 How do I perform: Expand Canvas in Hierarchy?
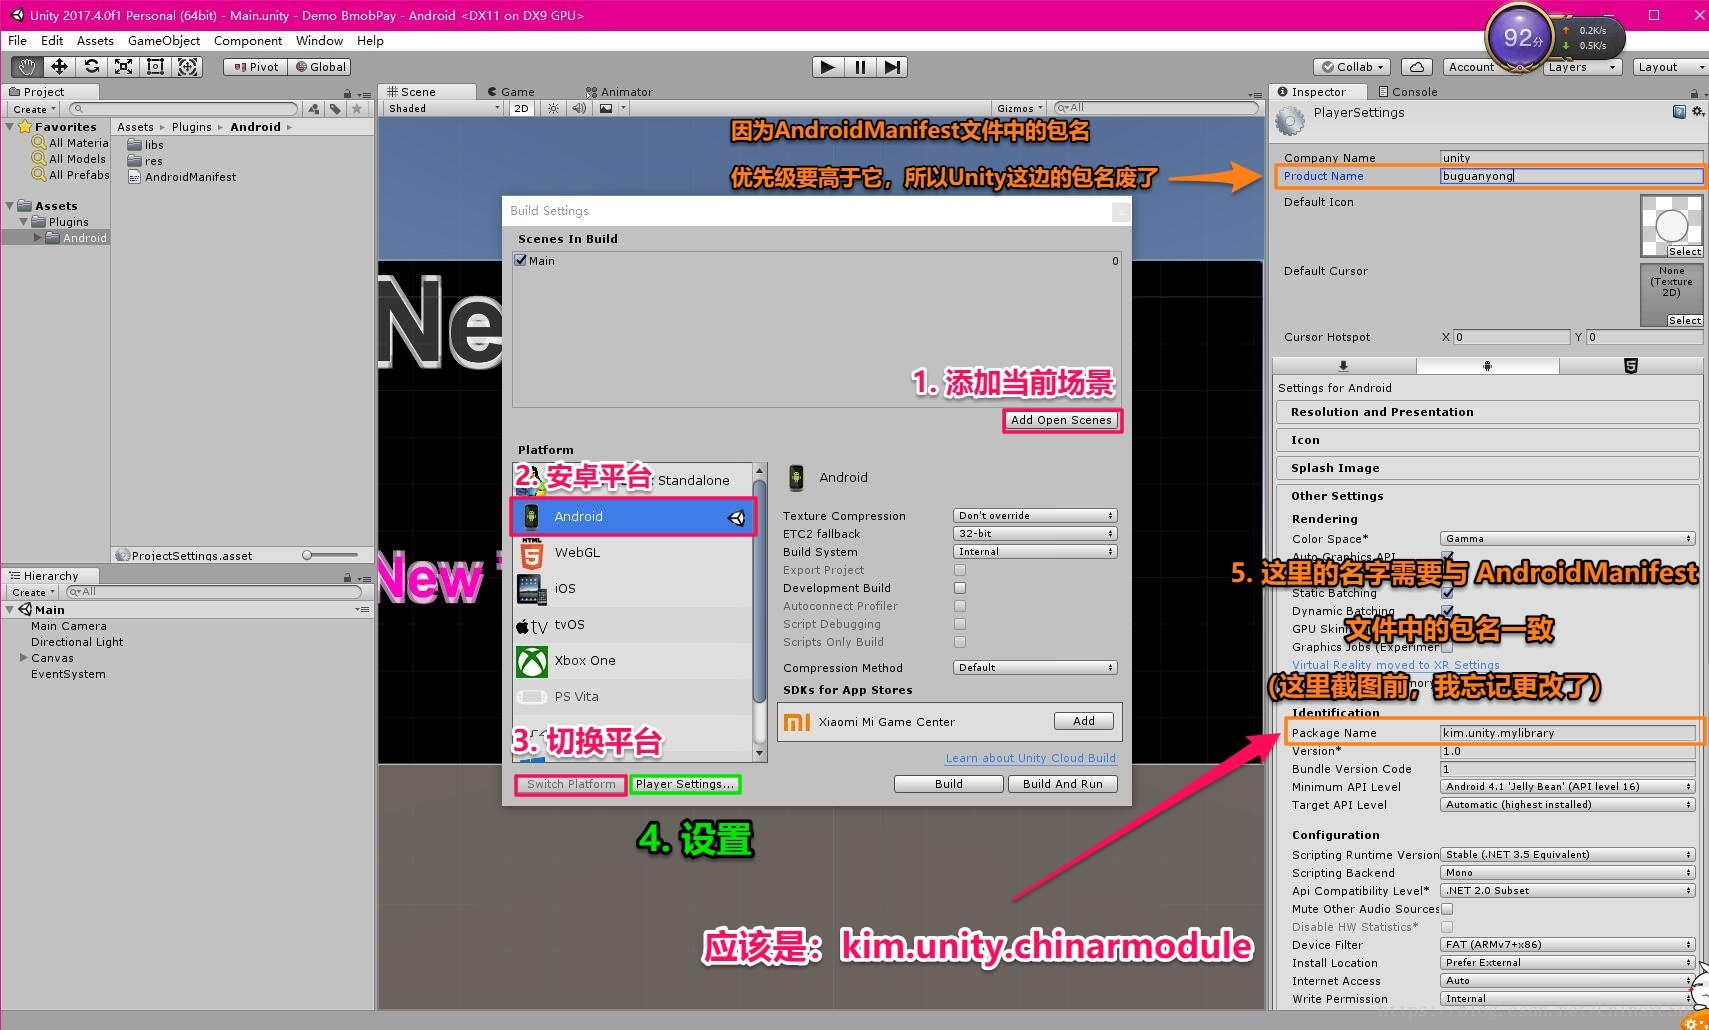23,658
